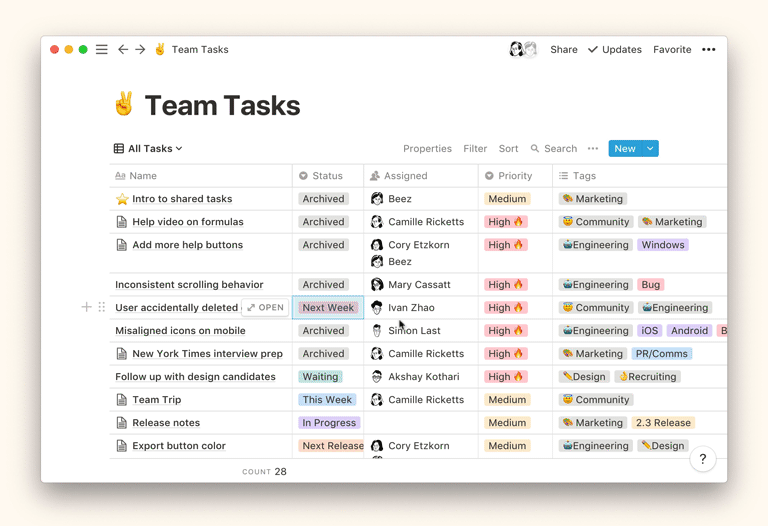Open the sidebar hamburger menu
768x526 pixels.
tap(102, 49)
